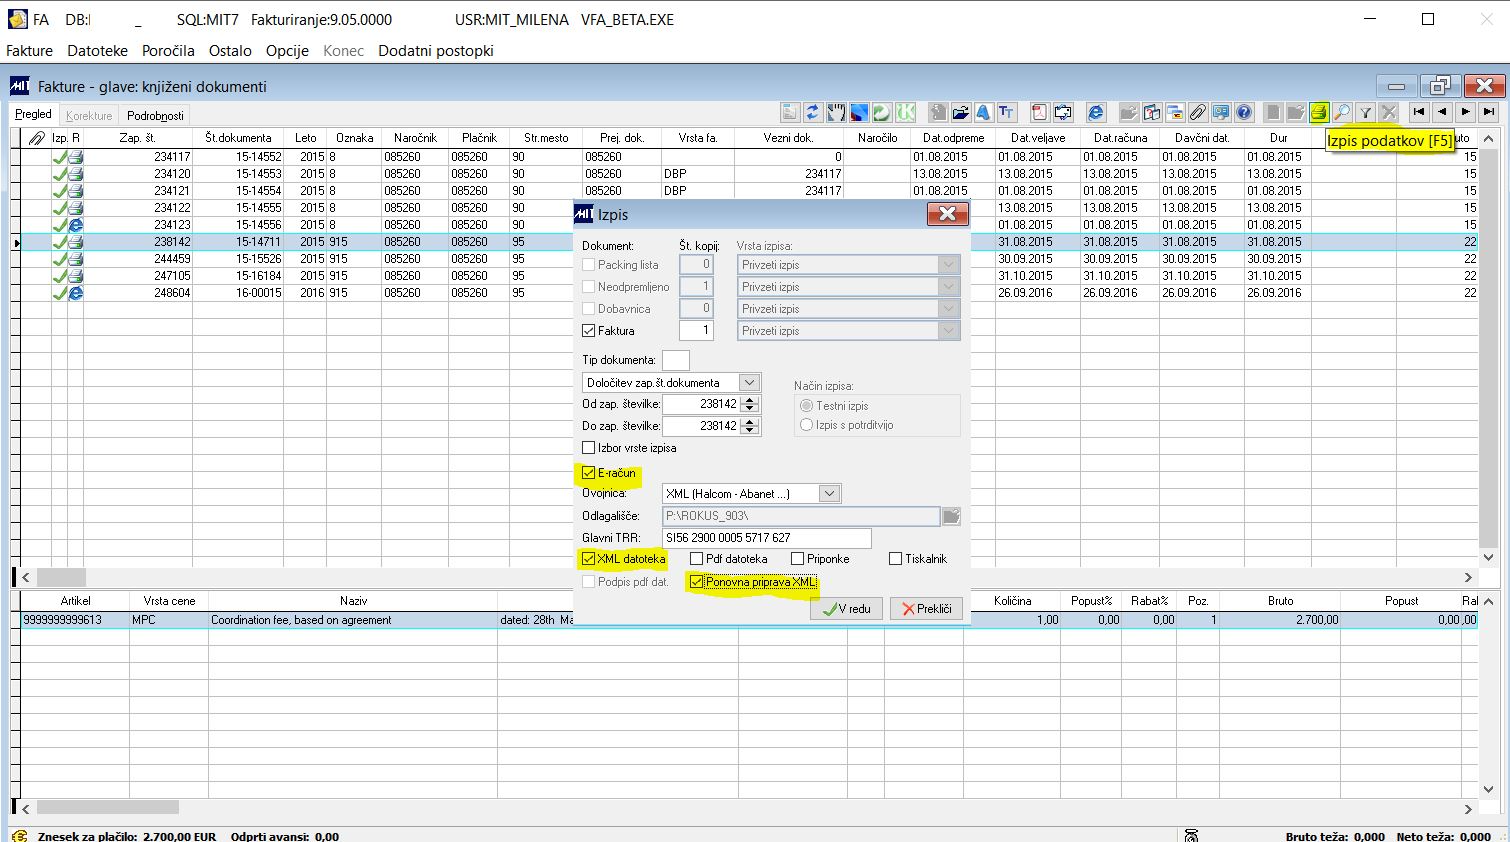Click the refresh arrows toolbar icon
The width and height of the screenshot is (1510, 842).
(812, 113)
